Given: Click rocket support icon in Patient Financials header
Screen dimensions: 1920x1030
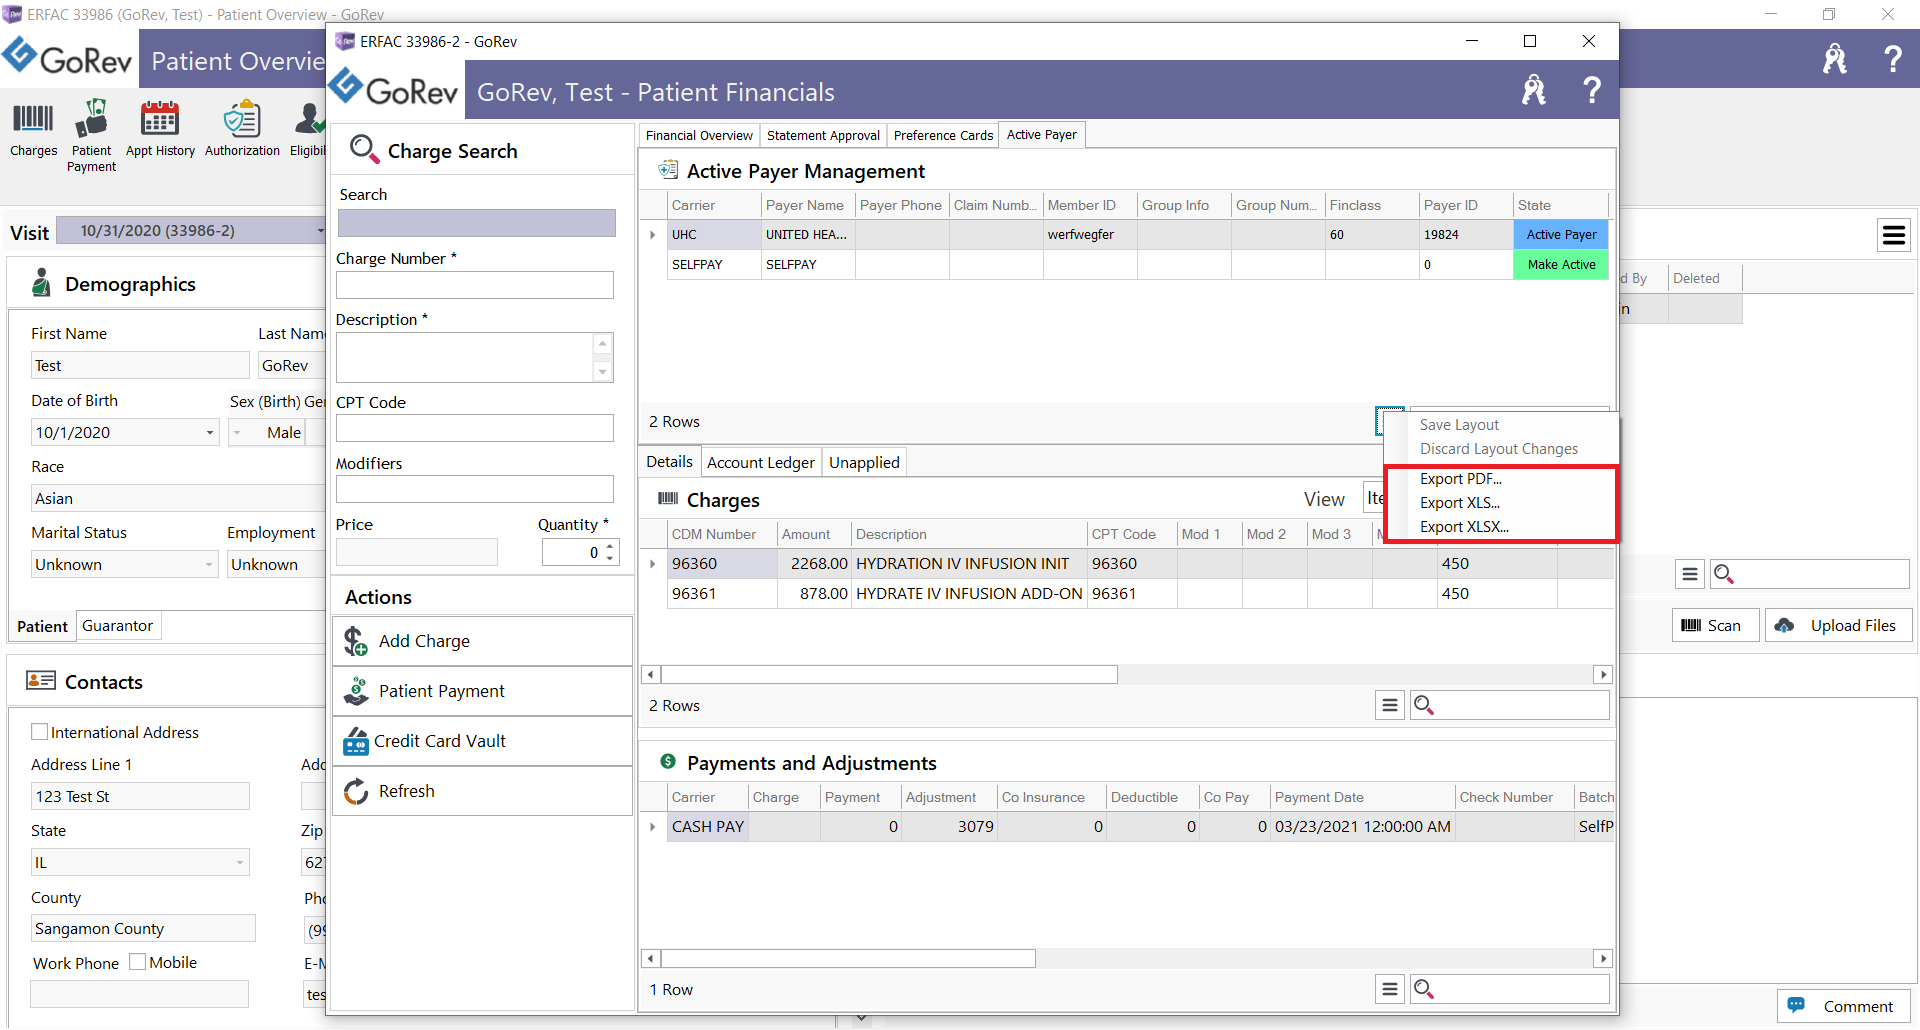Looking at the screenshot, I should [1533, 91].
